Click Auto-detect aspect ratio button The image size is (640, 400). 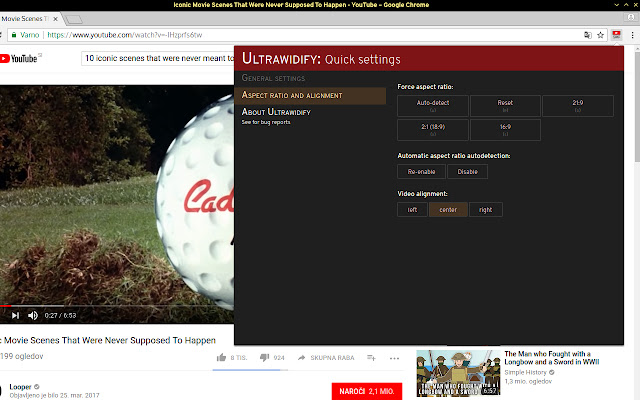[433, 106]
